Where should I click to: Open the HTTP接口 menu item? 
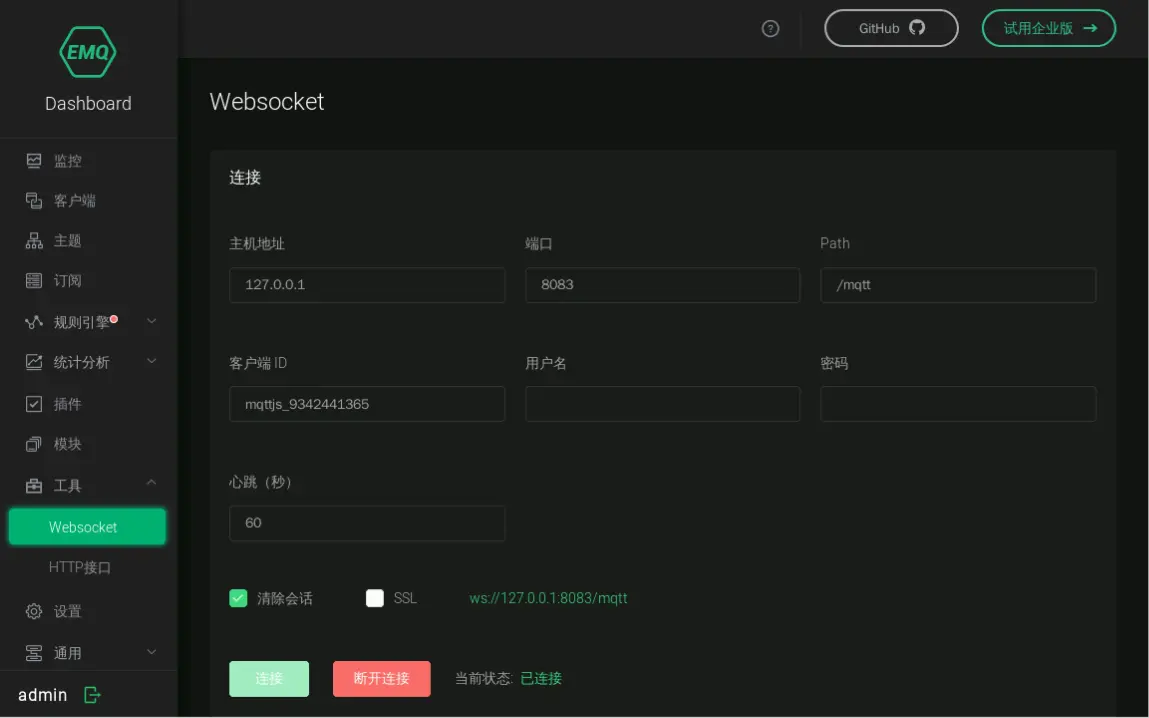point(80,568)
